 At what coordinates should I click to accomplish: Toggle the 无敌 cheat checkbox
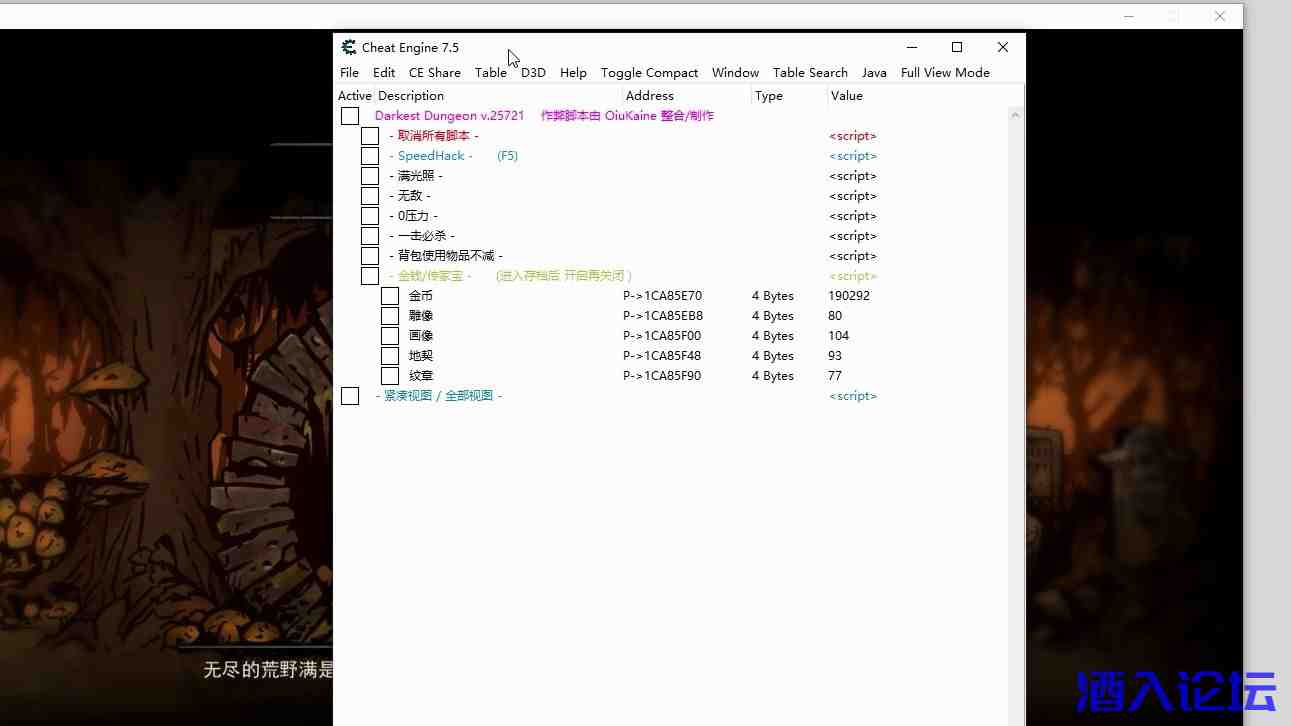tap(370, 196)
